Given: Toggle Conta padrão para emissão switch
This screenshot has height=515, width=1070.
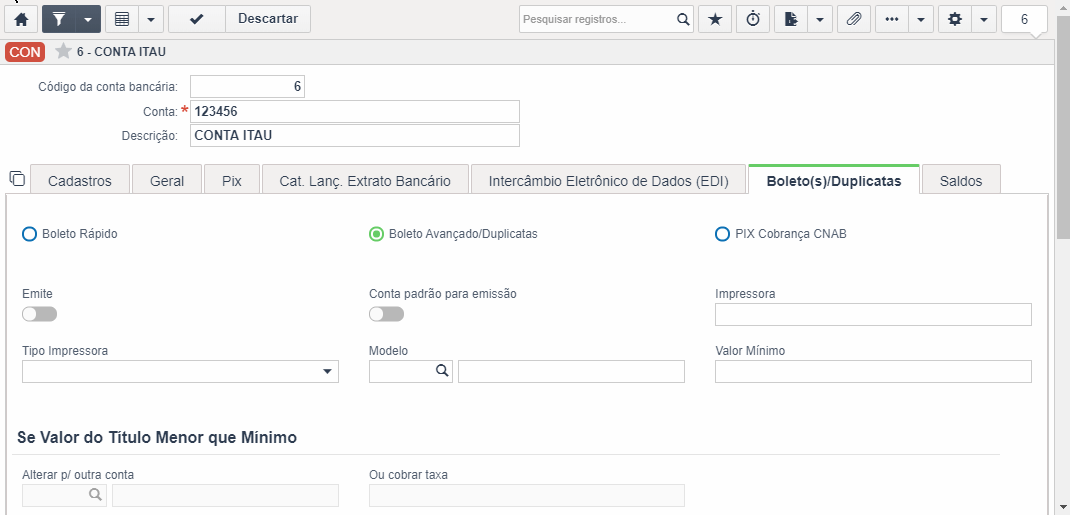Looking at the screenshot, I should 386,314.
